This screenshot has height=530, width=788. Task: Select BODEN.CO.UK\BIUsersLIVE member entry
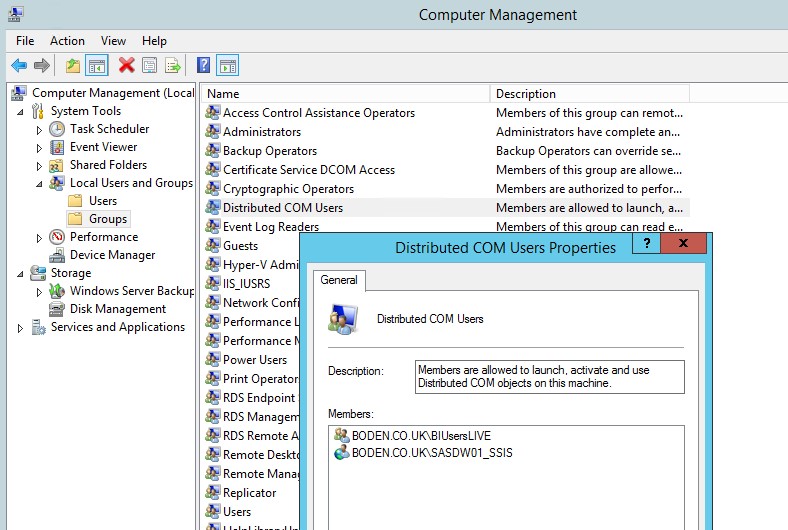421,436
